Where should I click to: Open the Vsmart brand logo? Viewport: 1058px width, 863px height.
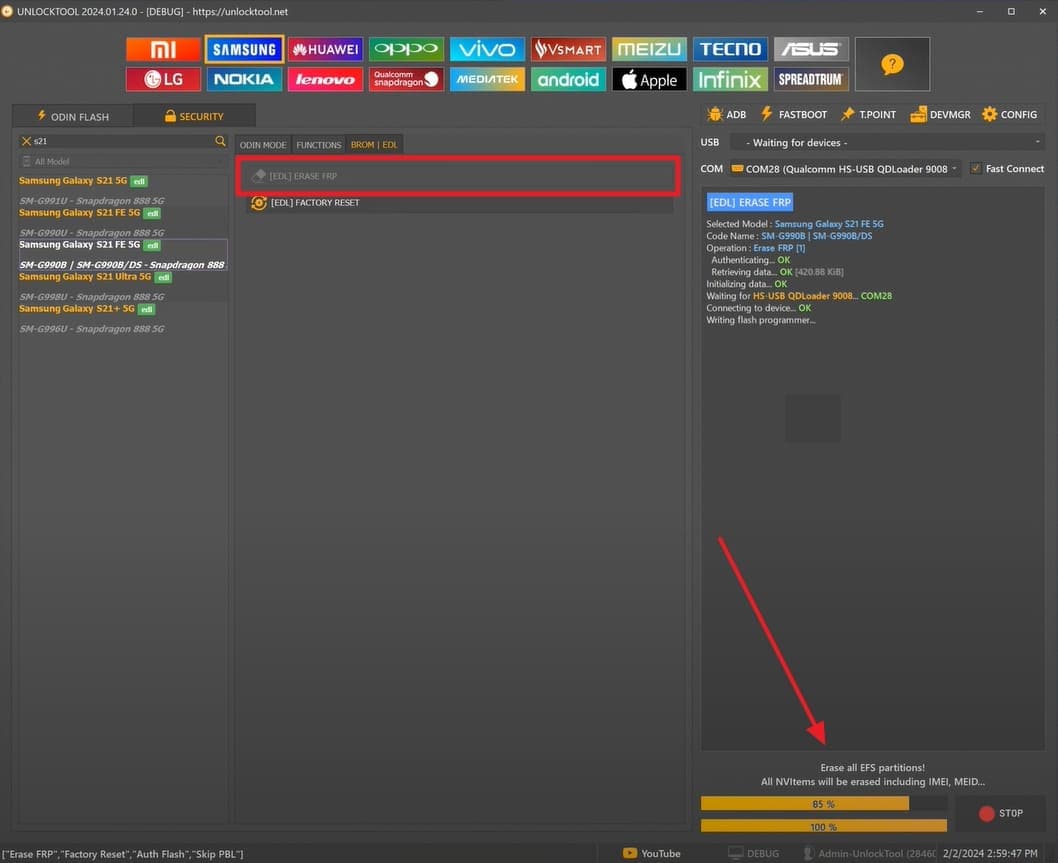(568, 49)
